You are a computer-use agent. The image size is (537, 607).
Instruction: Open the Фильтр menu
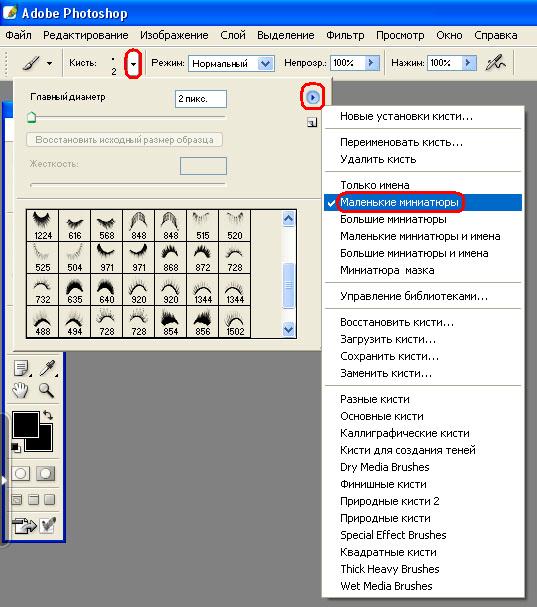(x=345, y=35)
